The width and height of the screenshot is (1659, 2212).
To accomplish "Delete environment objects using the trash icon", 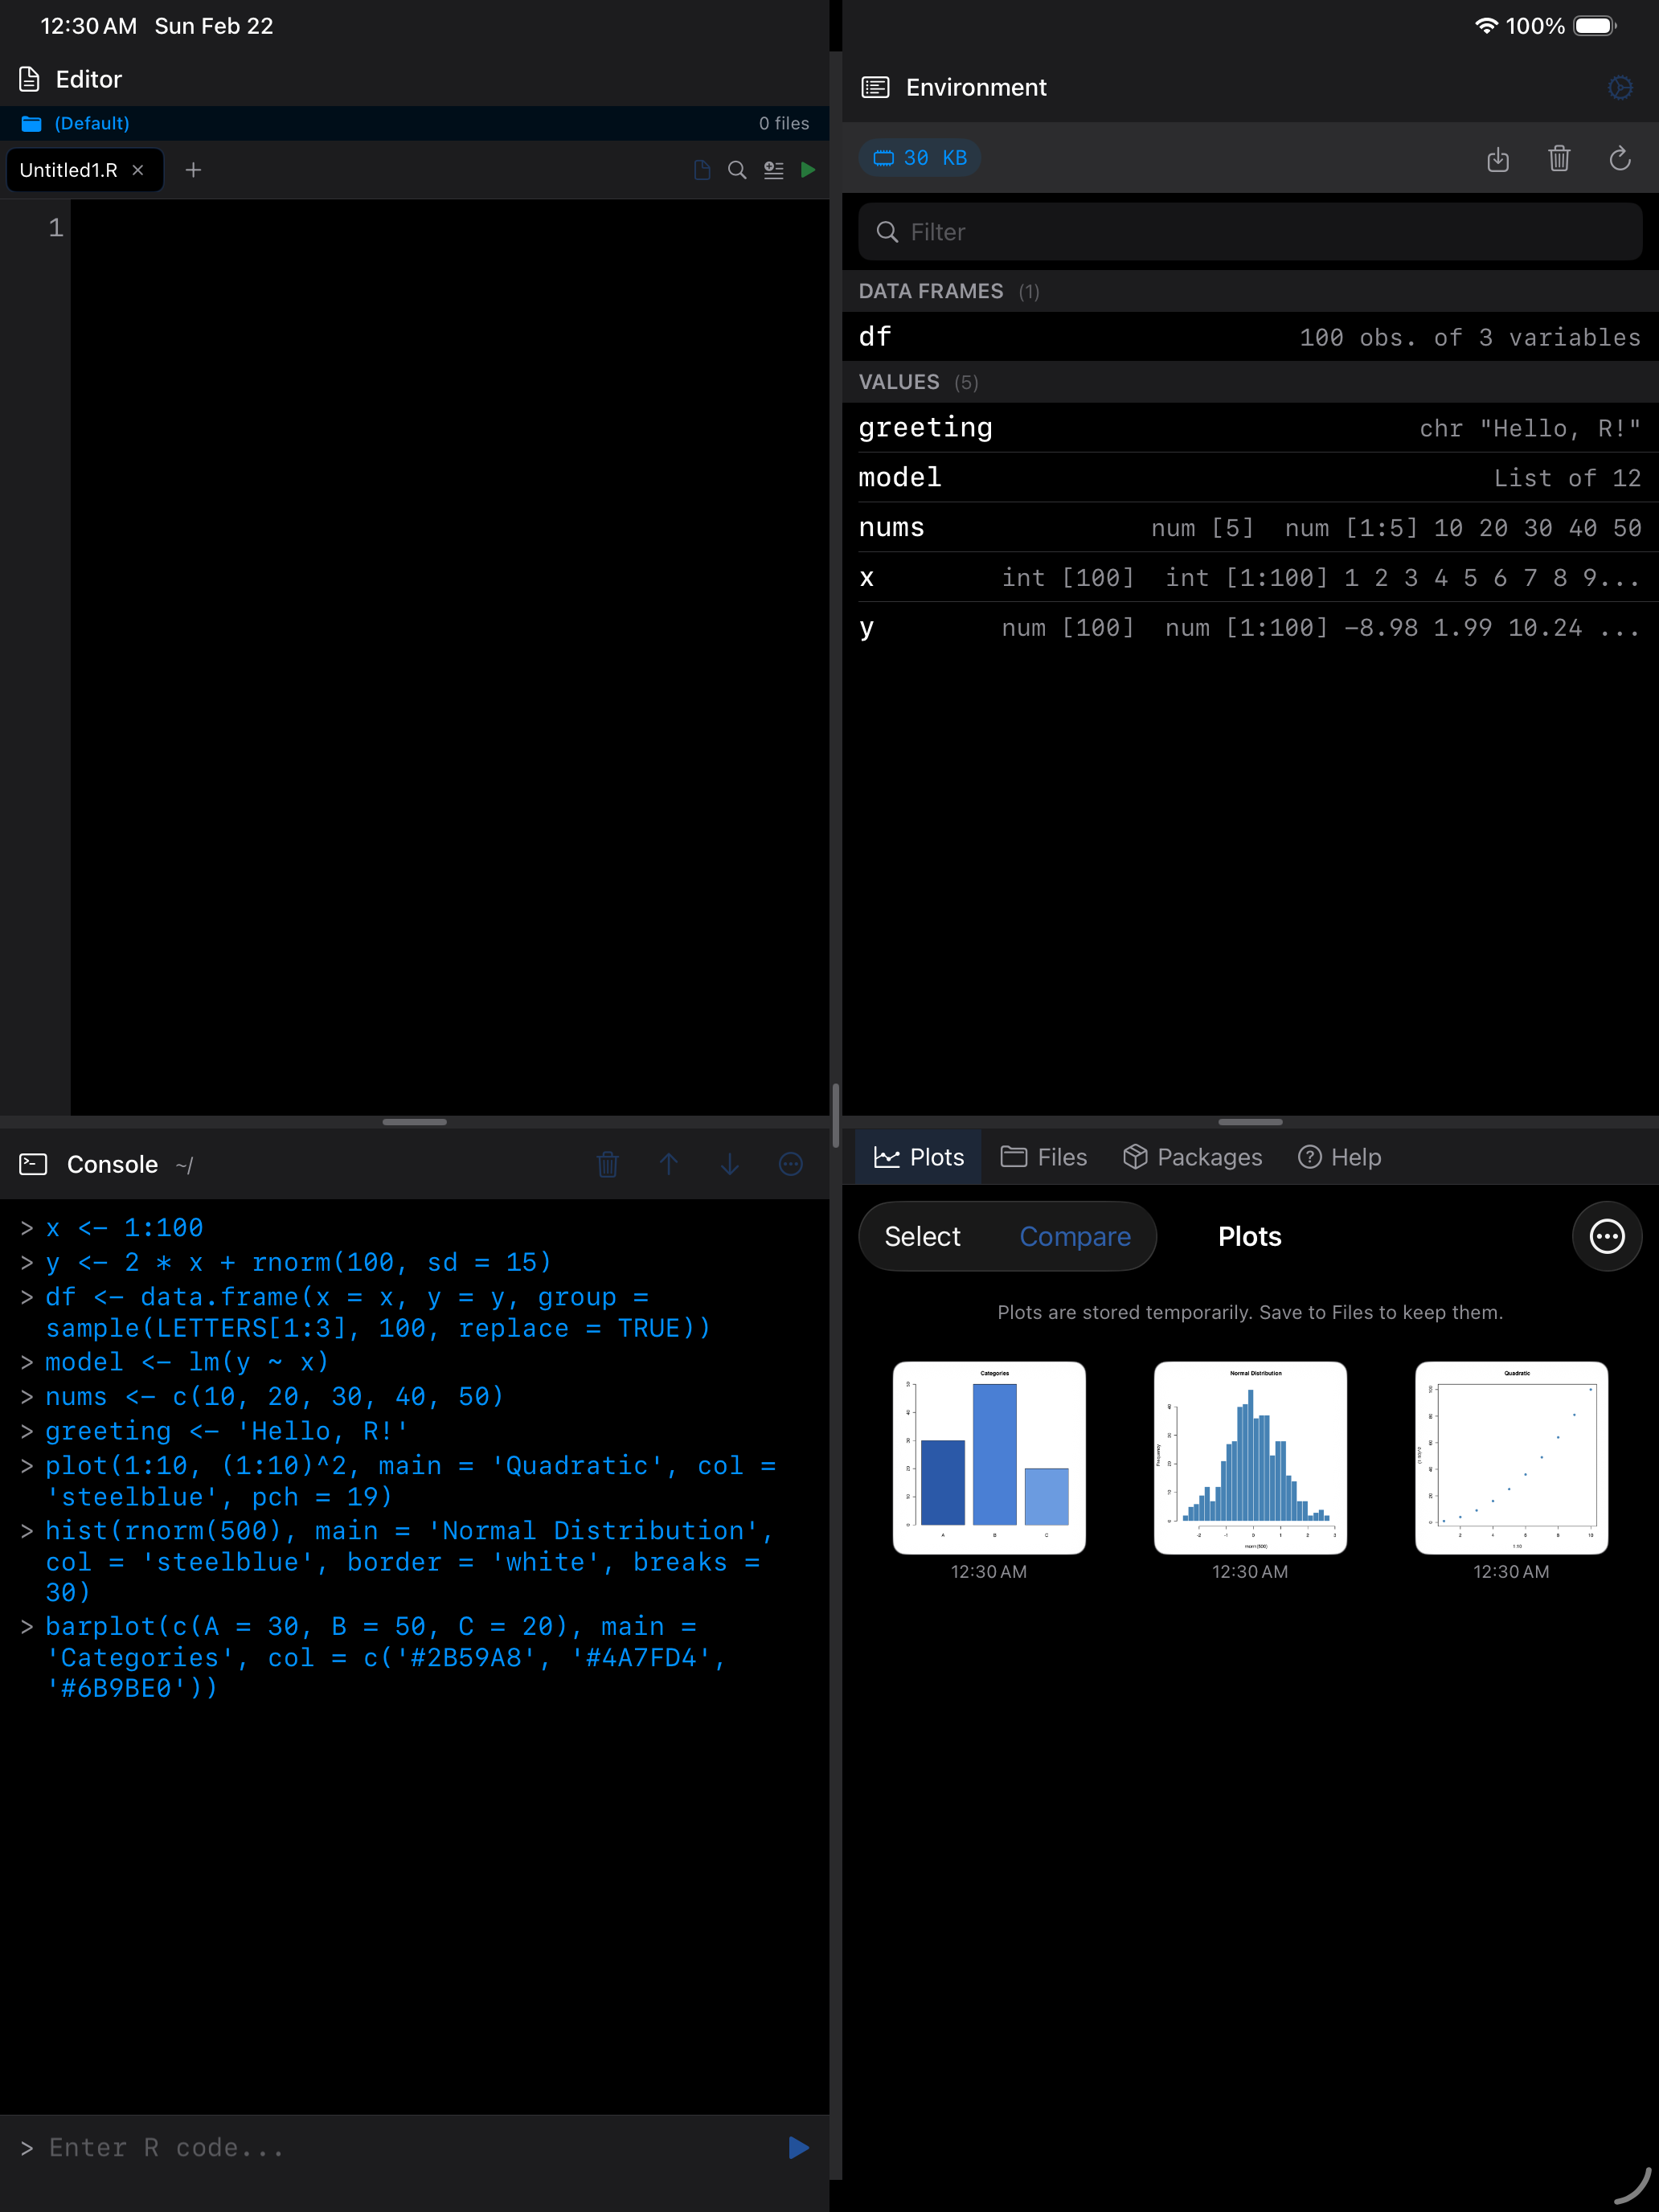I will (x=1559, y=159).
